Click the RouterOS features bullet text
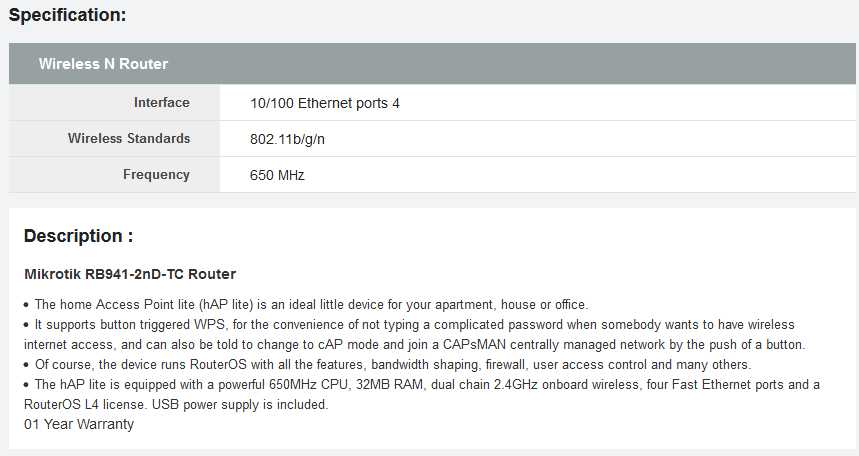The width and height of the screenshot is (859, 456). (x=390, y=365)
